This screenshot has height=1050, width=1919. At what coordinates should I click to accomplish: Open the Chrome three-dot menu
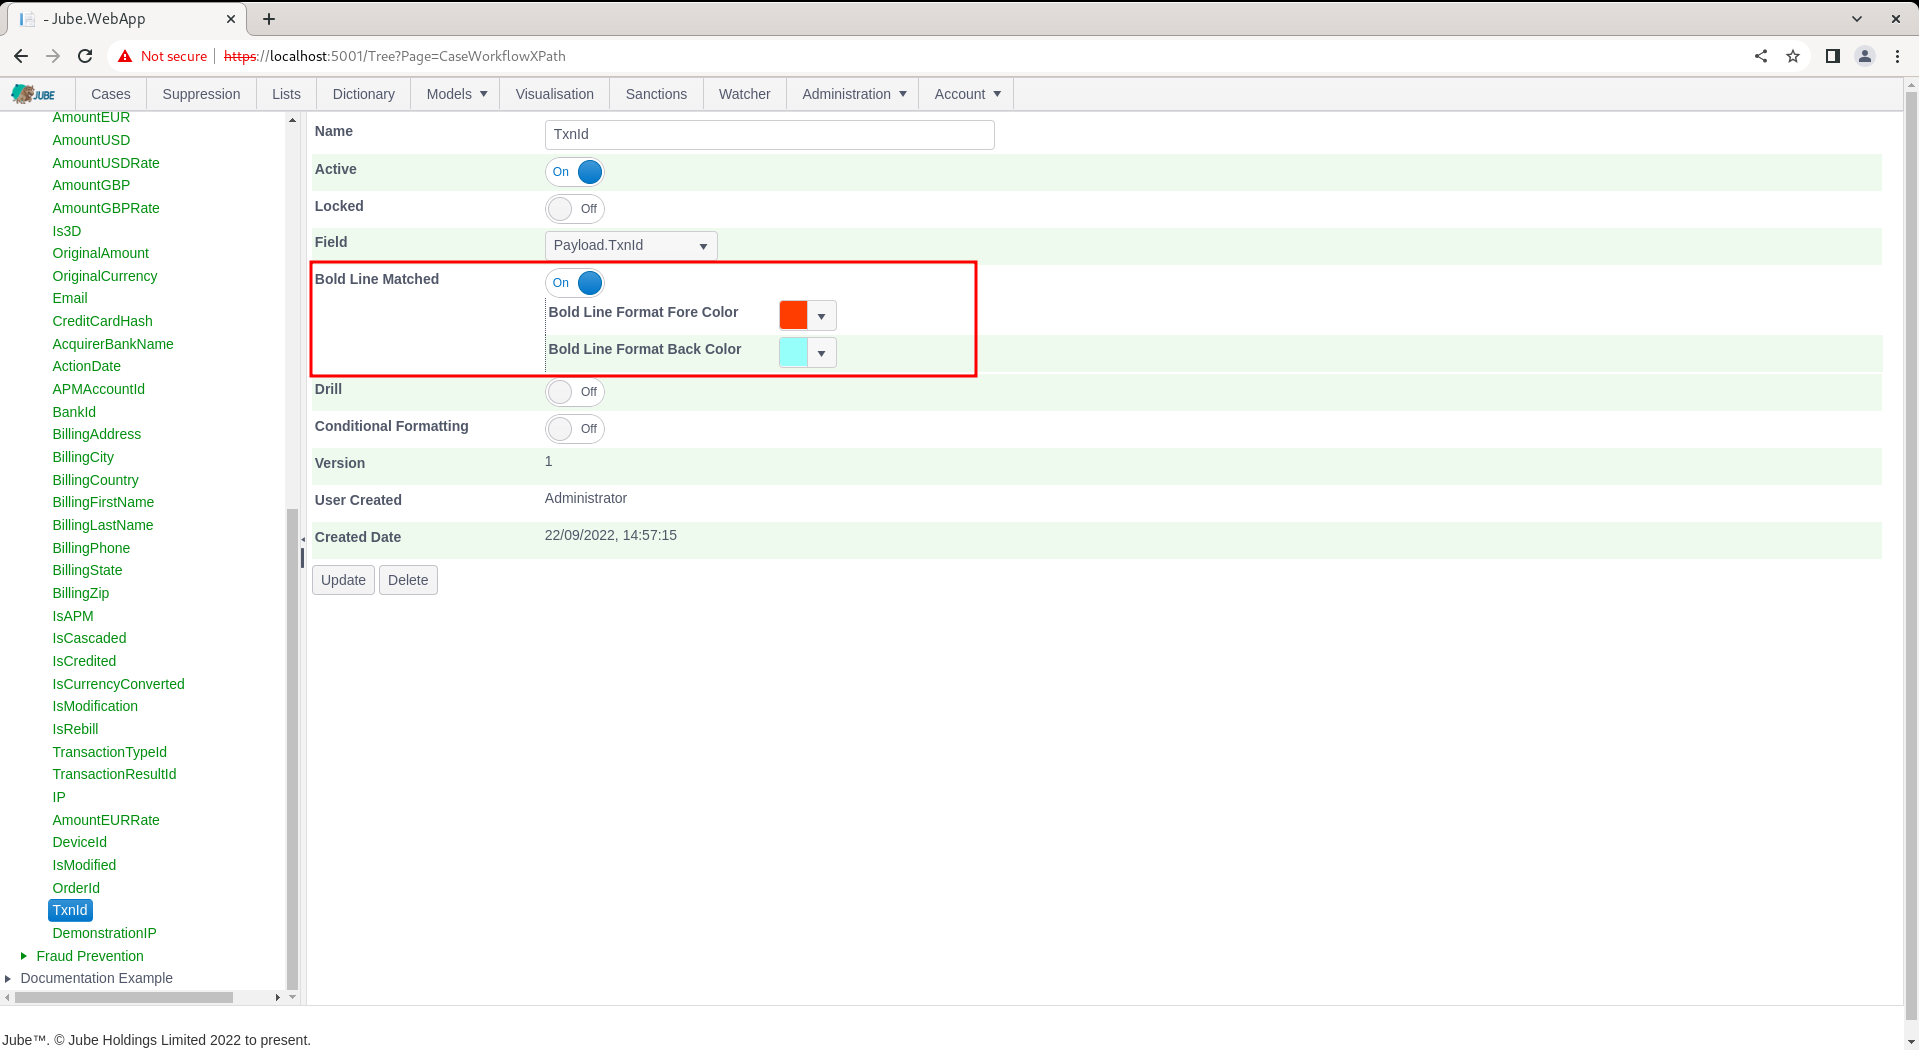(x=1897, y=56)
